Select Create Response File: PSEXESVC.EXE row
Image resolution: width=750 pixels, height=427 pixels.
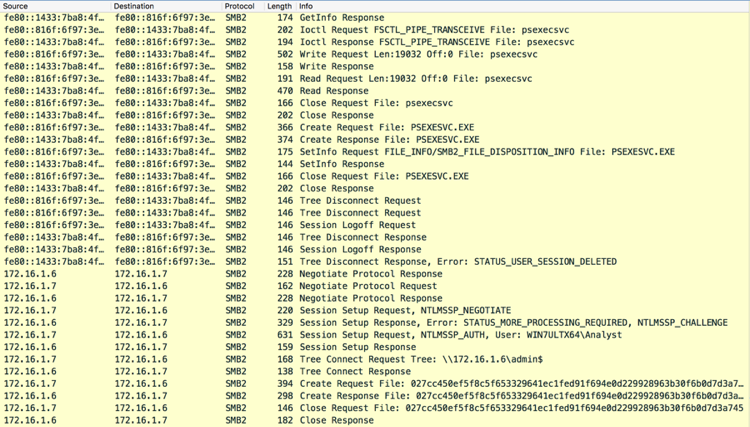(375, 140)
